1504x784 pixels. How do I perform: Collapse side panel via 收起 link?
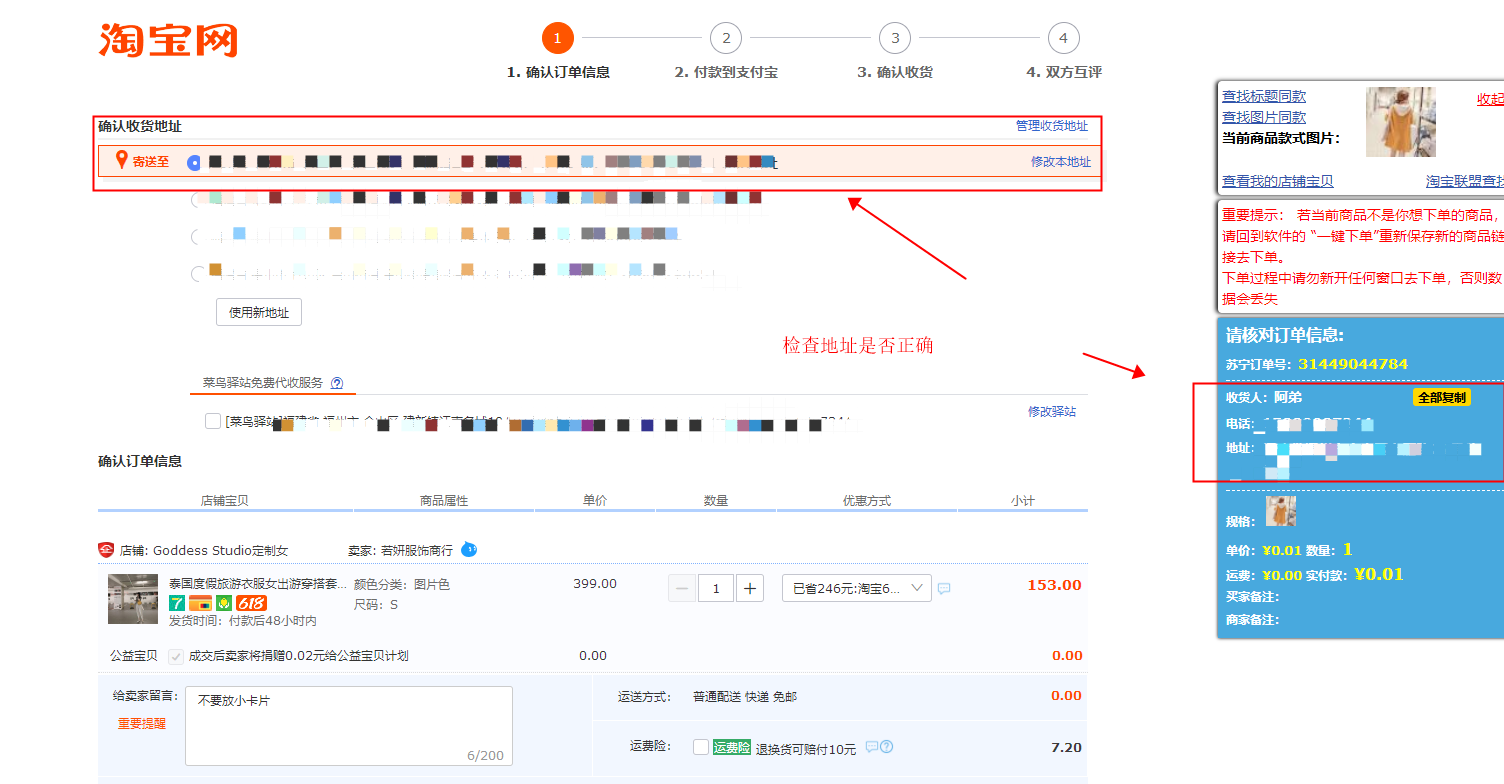coord(1490,99)
